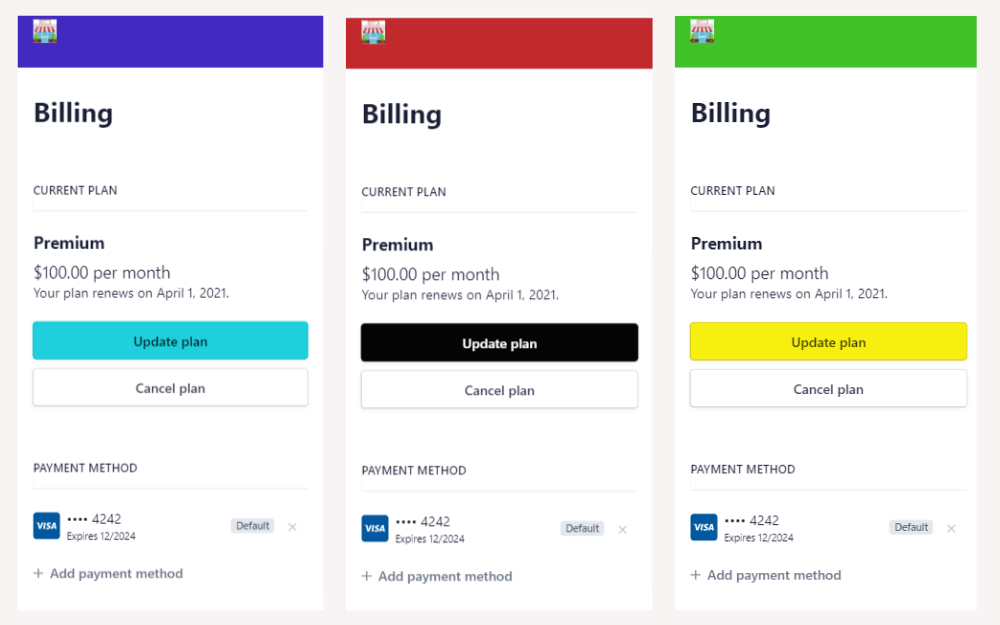
Task: Click the Visa card icon on the red-themed card
Action: [375, 528]
